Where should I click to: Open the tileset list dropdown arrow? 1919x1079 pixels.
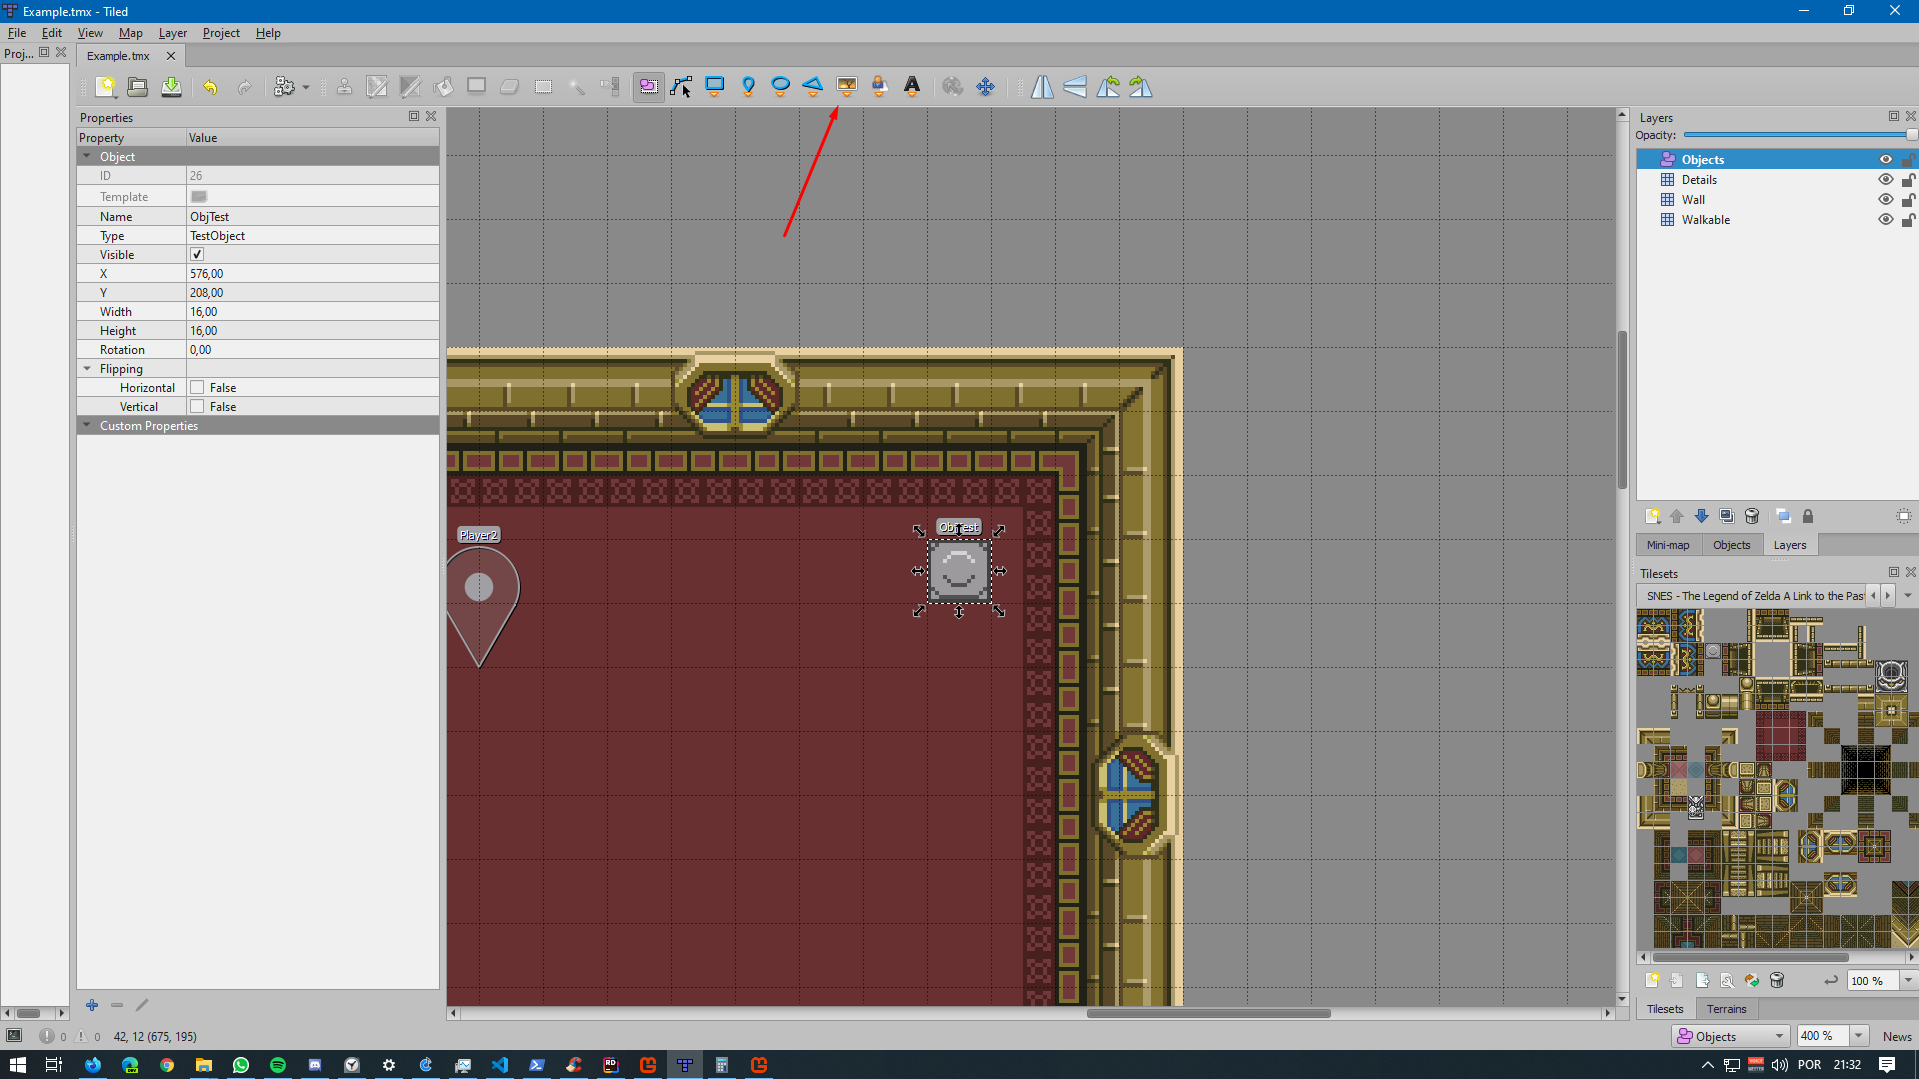[x=1908, y=596]
